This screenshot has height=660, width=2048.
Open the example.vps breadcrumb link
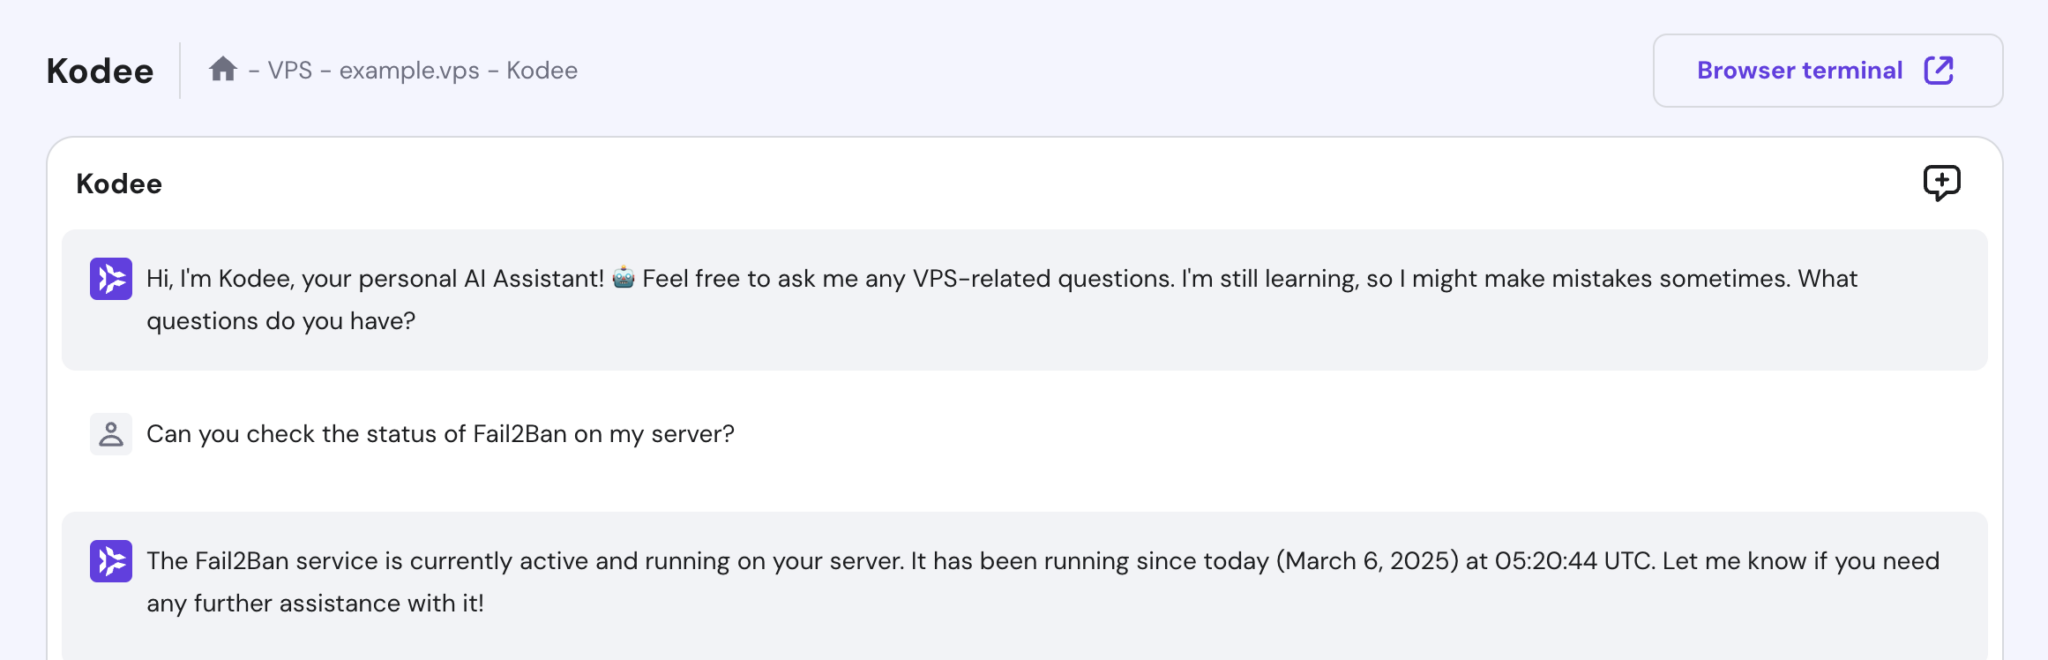pos(410,70)
